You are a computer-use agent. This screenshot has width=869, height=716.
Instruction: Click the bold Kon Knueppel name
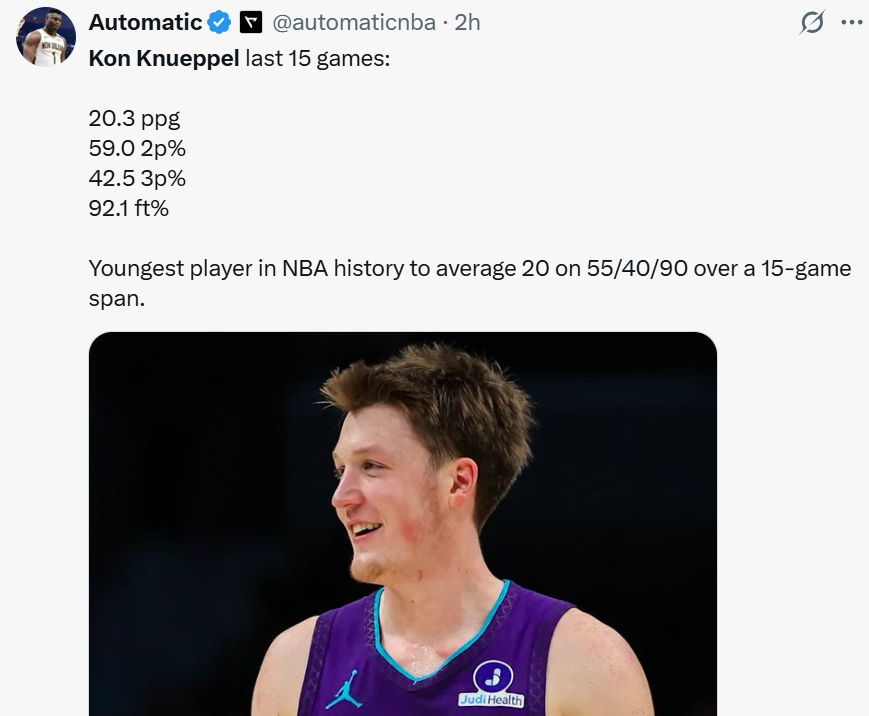pyautogui.click(x=164, y=58)
